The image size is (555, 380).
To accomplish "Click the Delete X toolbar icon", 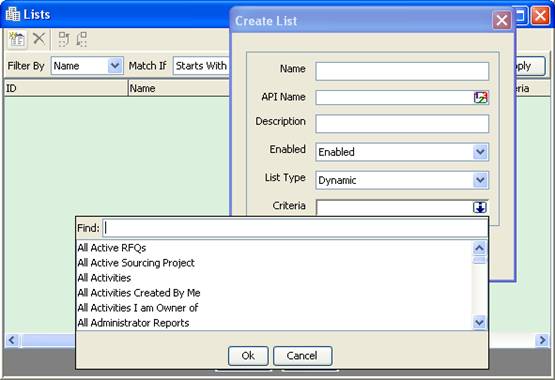I will click(x=39, y=39).
